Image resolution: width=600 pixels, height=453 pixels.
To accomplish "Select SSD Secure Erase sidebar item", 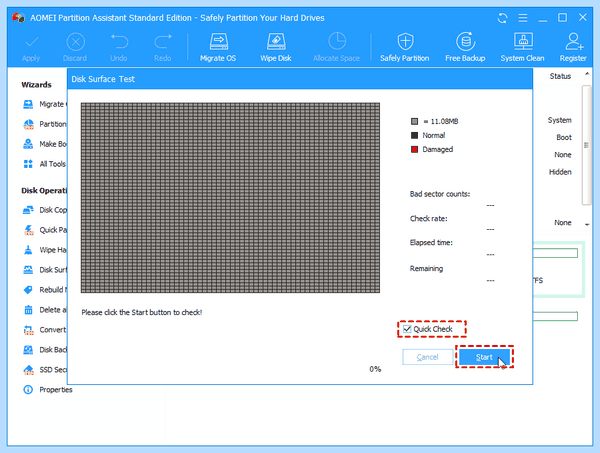I will point(45,370).
